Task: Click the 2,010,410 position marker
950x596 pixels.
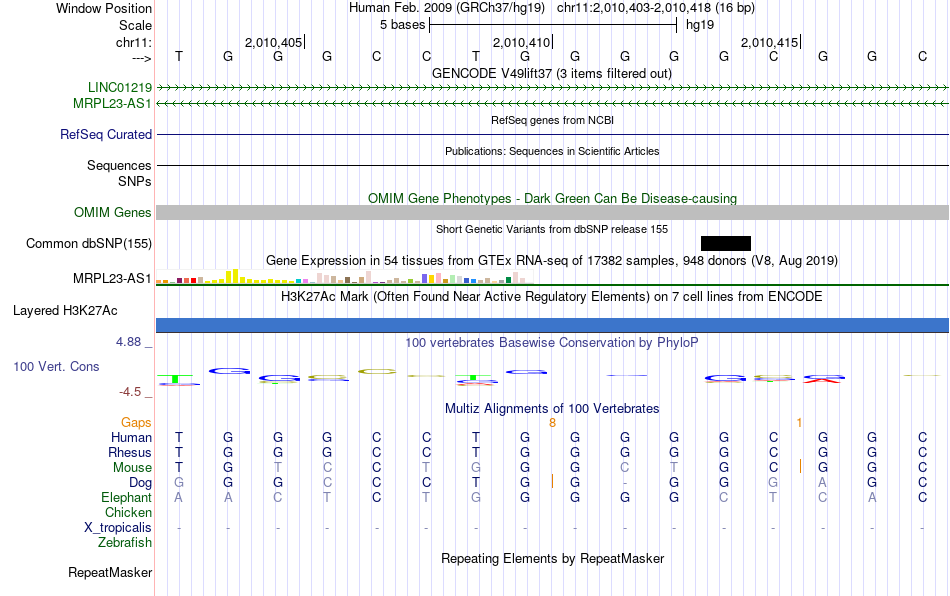Action: (521, 42)
